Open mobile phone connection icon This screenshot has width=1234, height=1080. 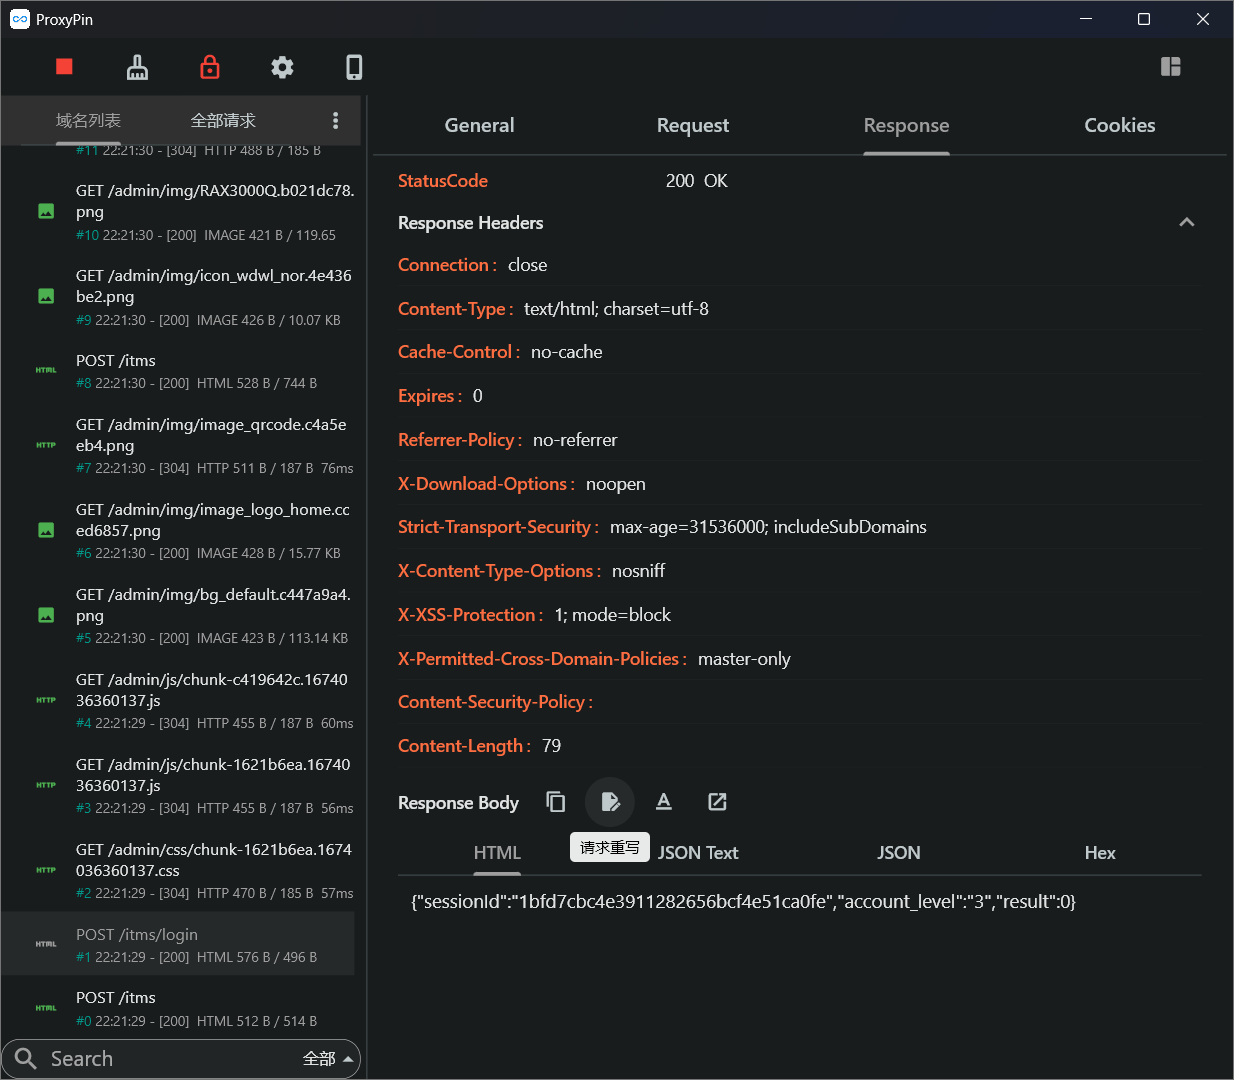(x=354, y=67)
